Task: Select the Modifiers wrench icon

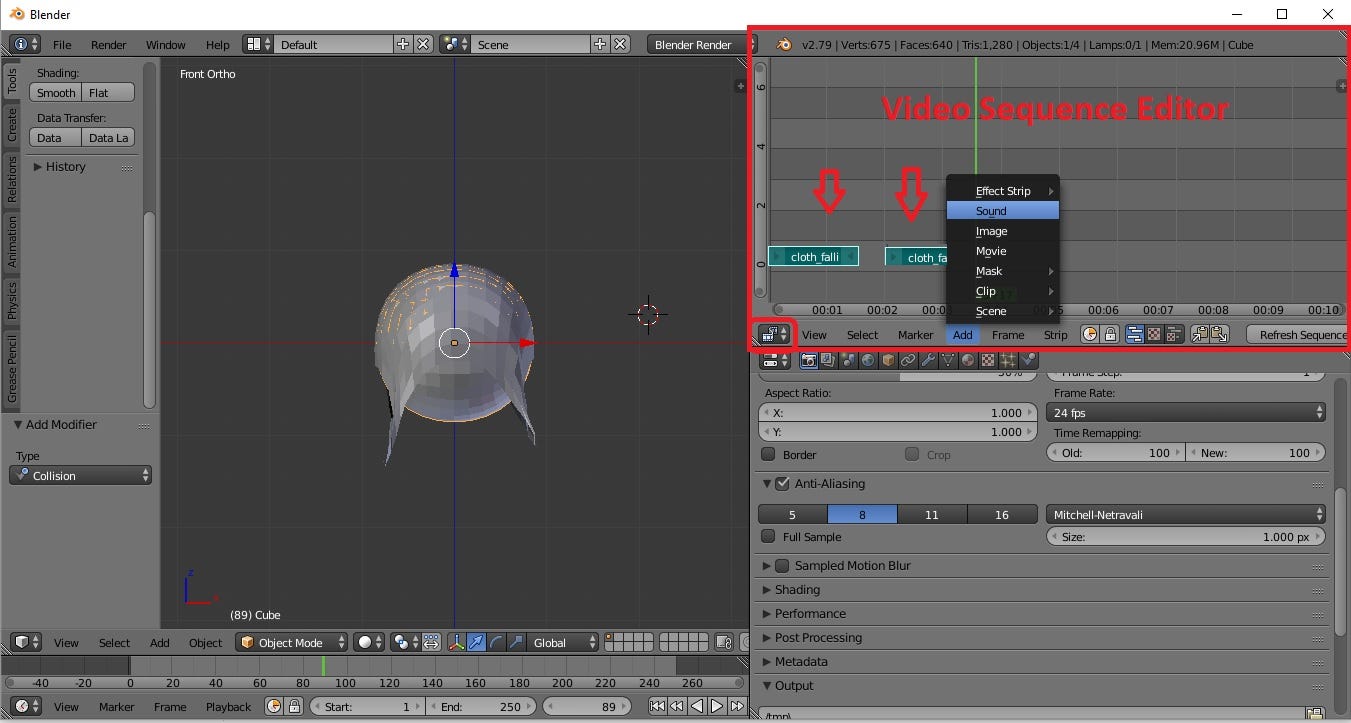Action: [x=926, y=360]
